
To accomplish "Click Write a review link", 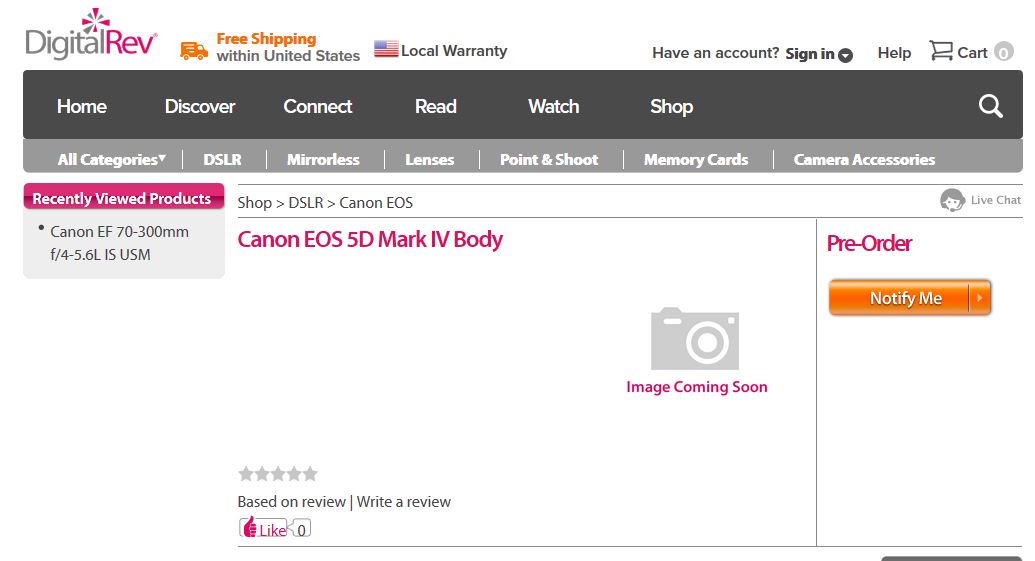I will tap(404, 502).
